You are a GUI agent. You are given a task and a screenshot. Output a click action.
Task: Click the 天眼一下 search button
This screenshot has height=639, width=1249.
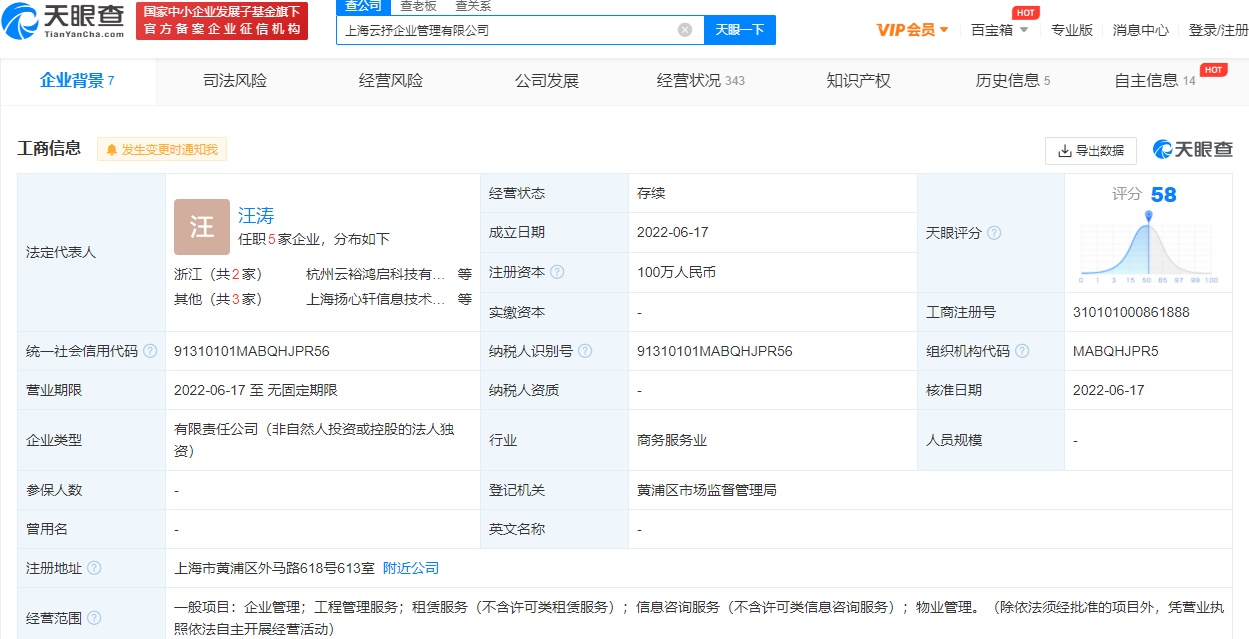[x=740, y=30]
